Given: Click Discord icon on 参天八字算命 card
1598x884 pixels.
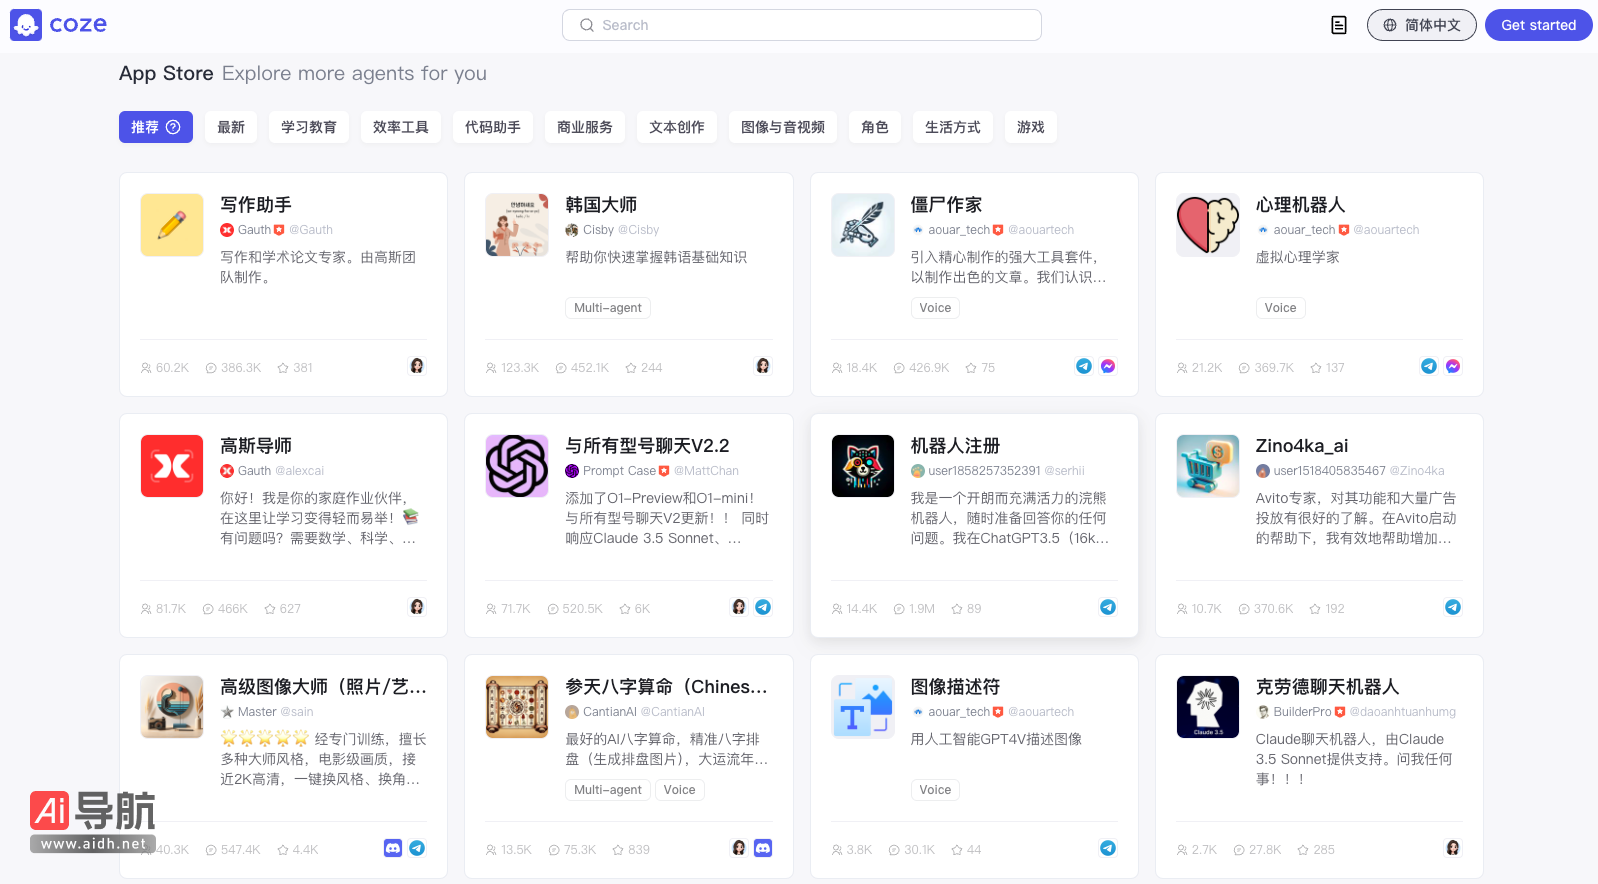Looking at the screenshot, I should click(763, 848).
